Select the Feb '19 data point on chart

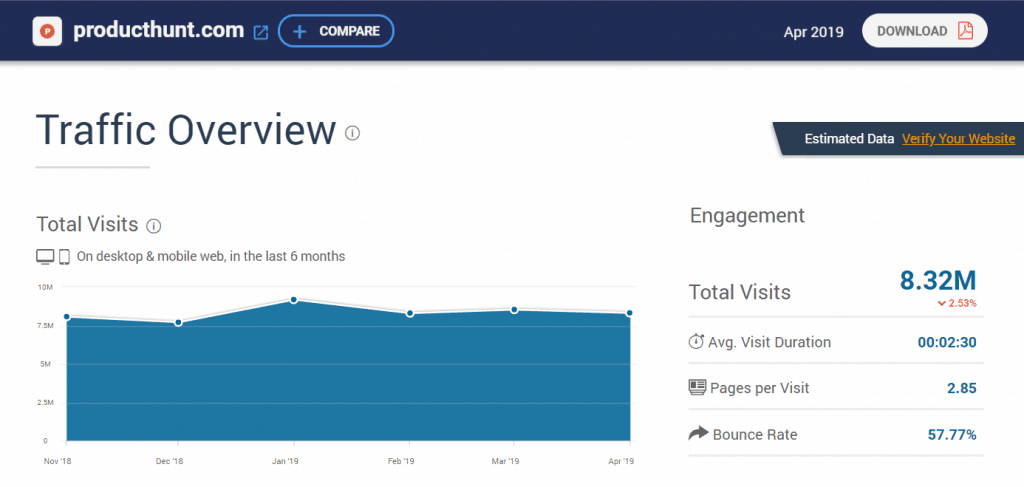pyautogui.click(x=410, y=313)
